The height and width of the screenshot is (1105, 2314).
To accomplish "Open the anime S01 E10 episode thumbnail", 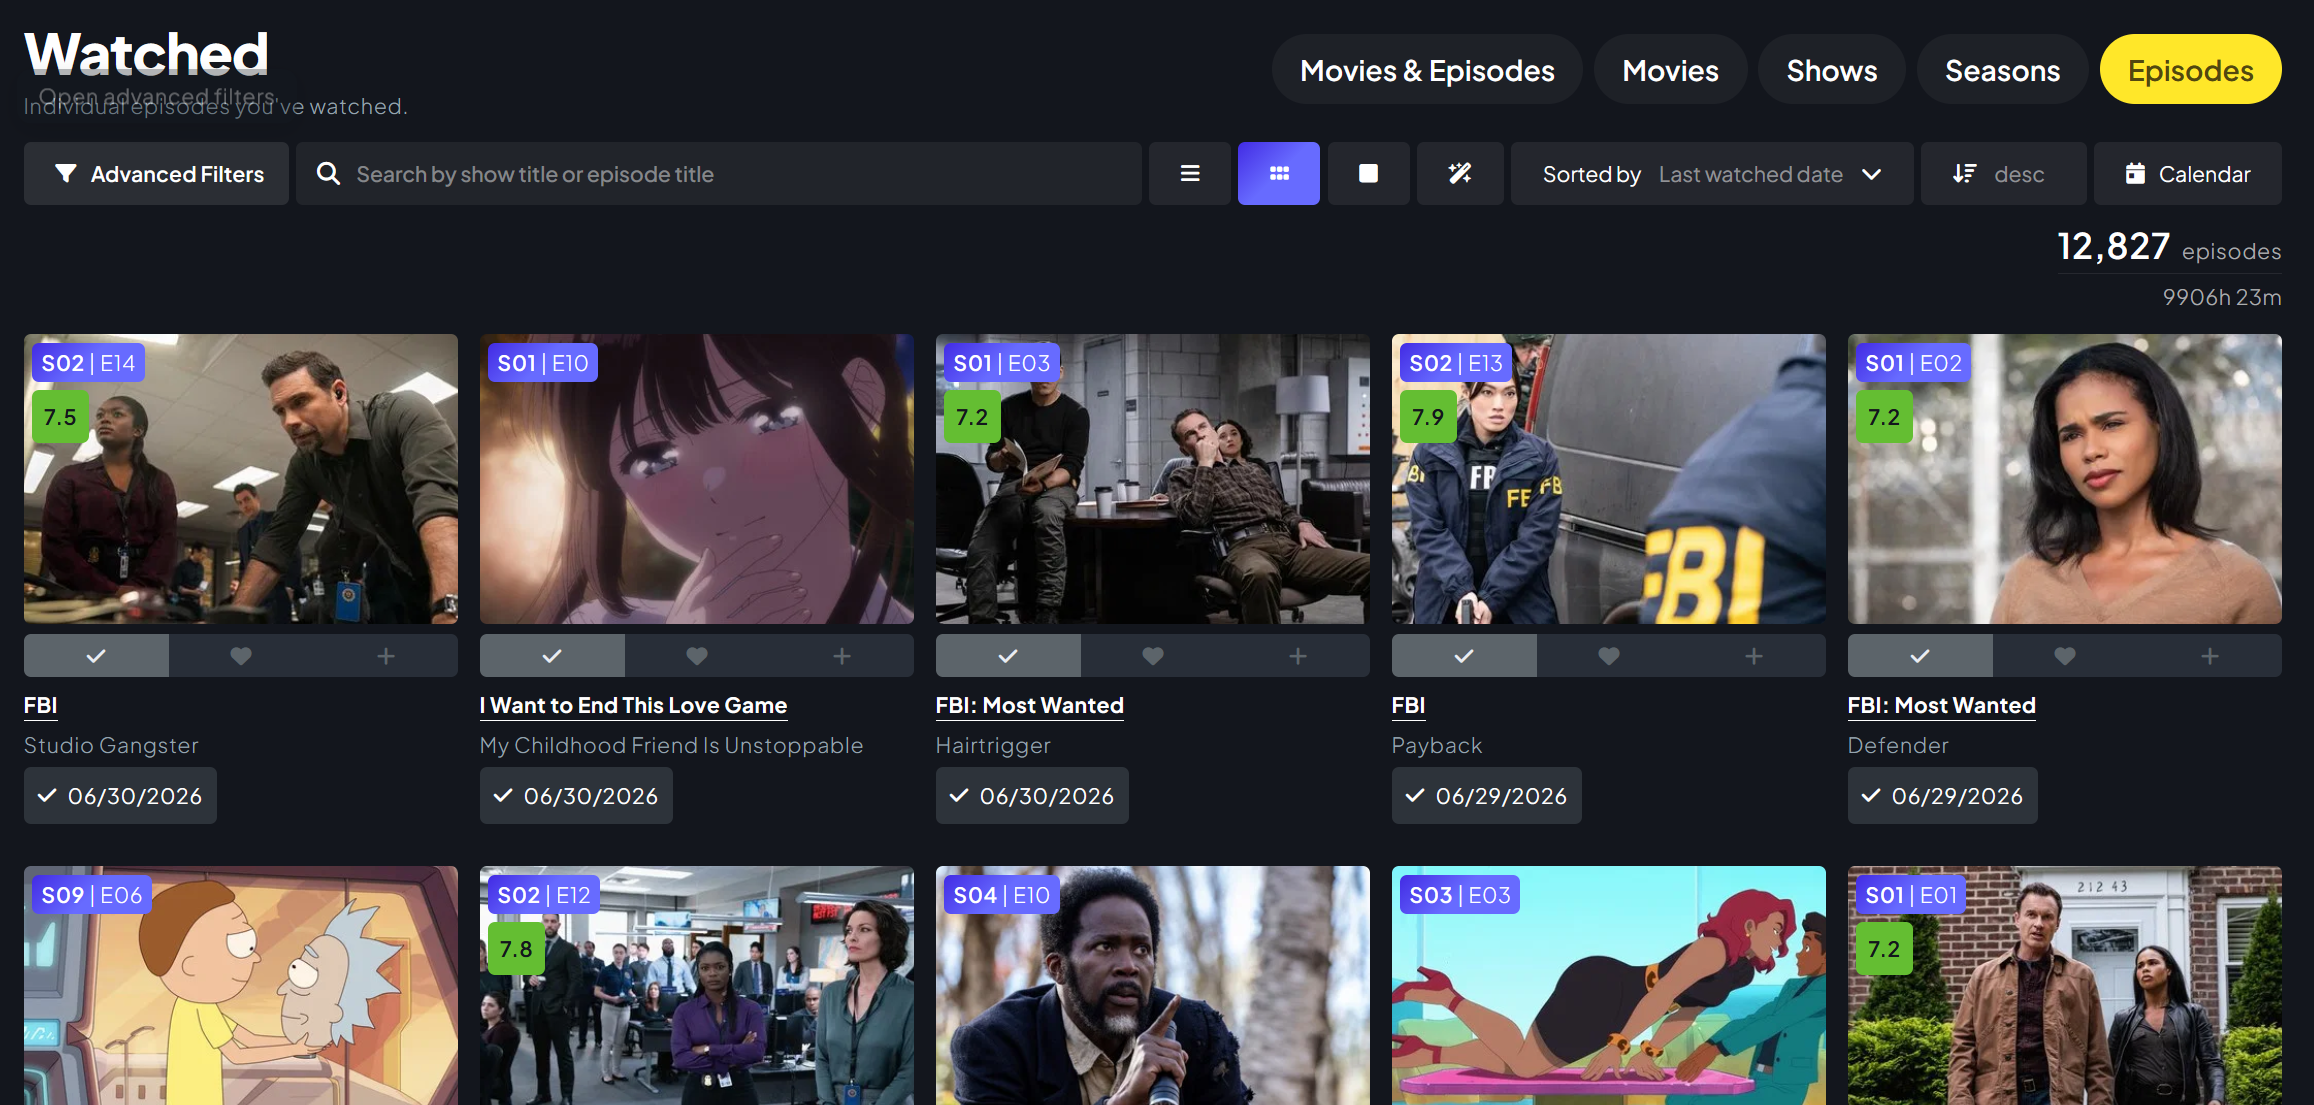I will tap(697, 479).
